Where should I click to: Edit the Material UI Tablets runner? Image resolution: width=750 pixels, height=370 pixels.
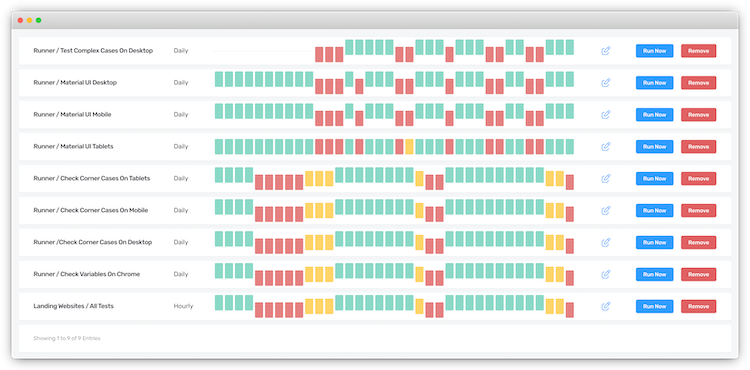coord(606,147)
